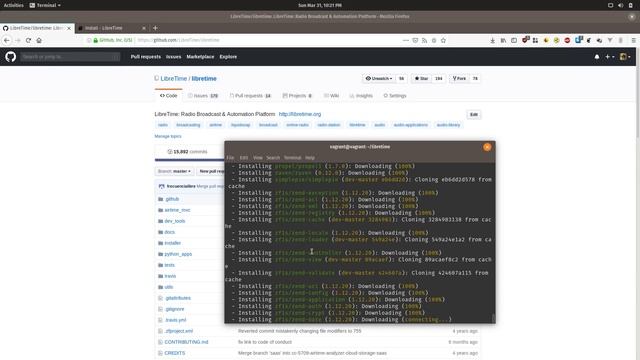Star the libretime repository
The width and height of the screenshot is (640, 360).
(x=421, y=78)
